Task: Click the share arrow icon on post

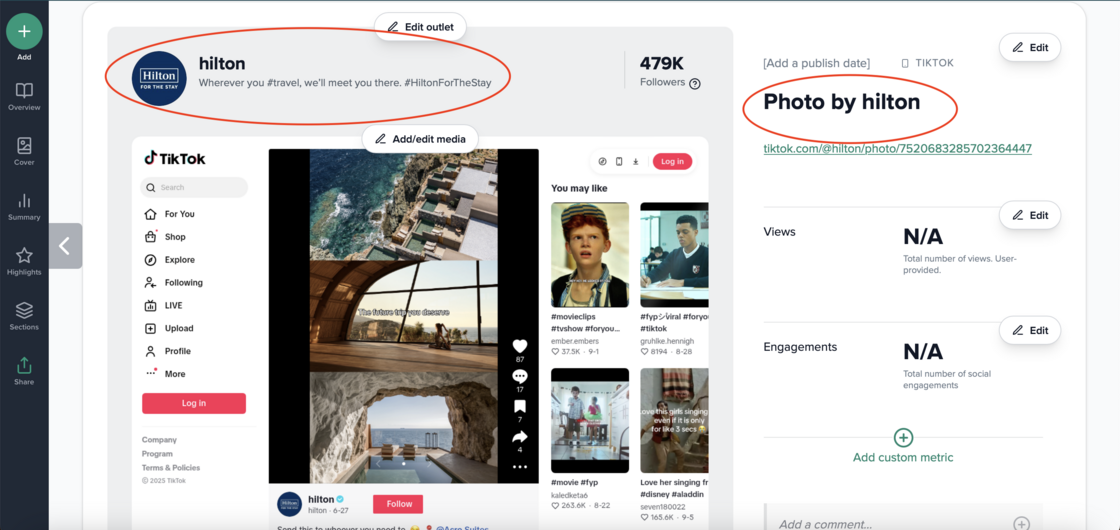Action: point(520,436)
